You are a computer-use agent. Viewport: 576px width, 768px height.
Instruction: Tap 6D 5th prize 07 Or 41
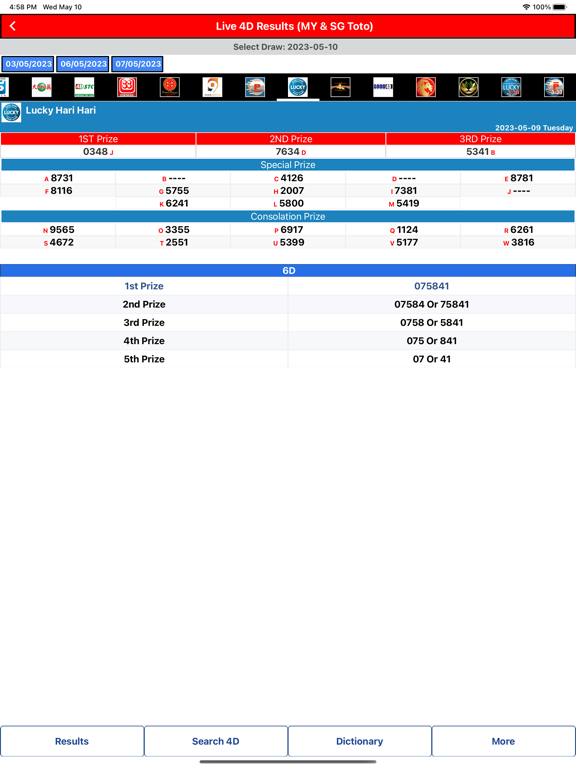pyautogui.click(x=432, y=359)
